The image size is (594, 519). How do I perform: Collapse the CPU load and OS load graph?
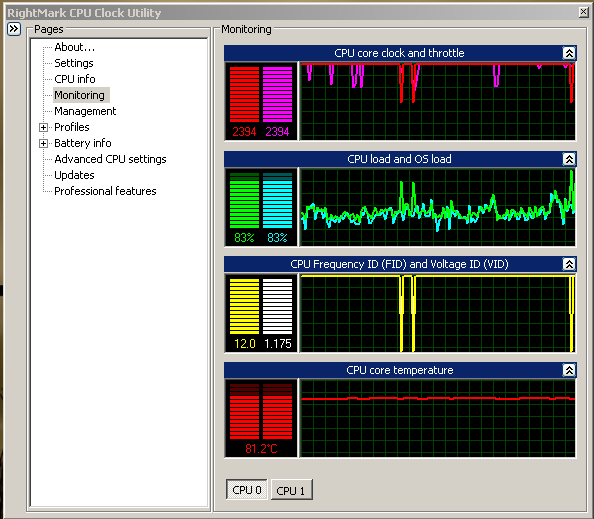pos(569,159)
